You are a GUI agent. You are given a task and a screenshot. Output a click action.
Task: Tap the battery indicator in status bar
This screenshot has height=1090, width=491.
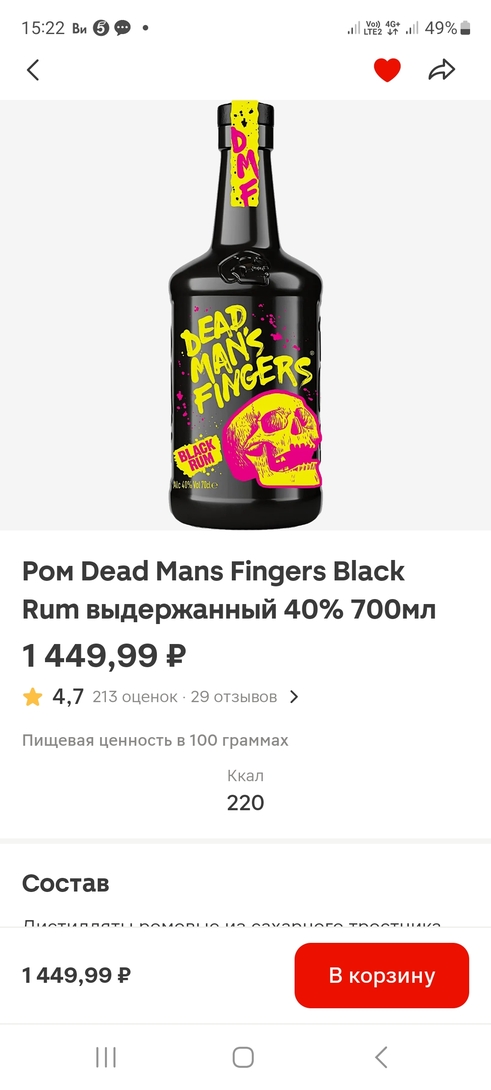pyautogui.click(x=465, y=29)
